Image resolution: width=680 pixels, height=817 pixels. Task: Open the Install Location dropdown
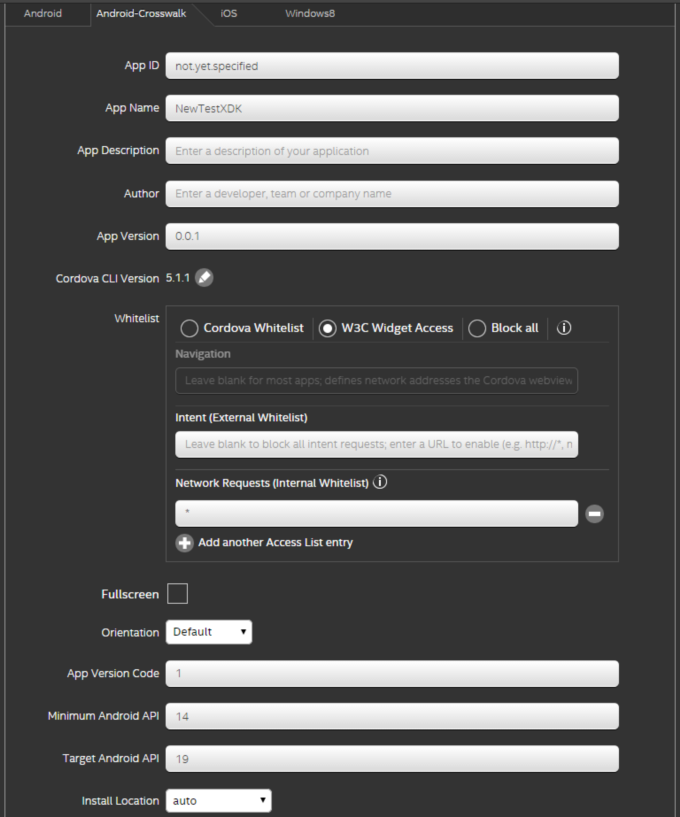click(x=219, y=801)
